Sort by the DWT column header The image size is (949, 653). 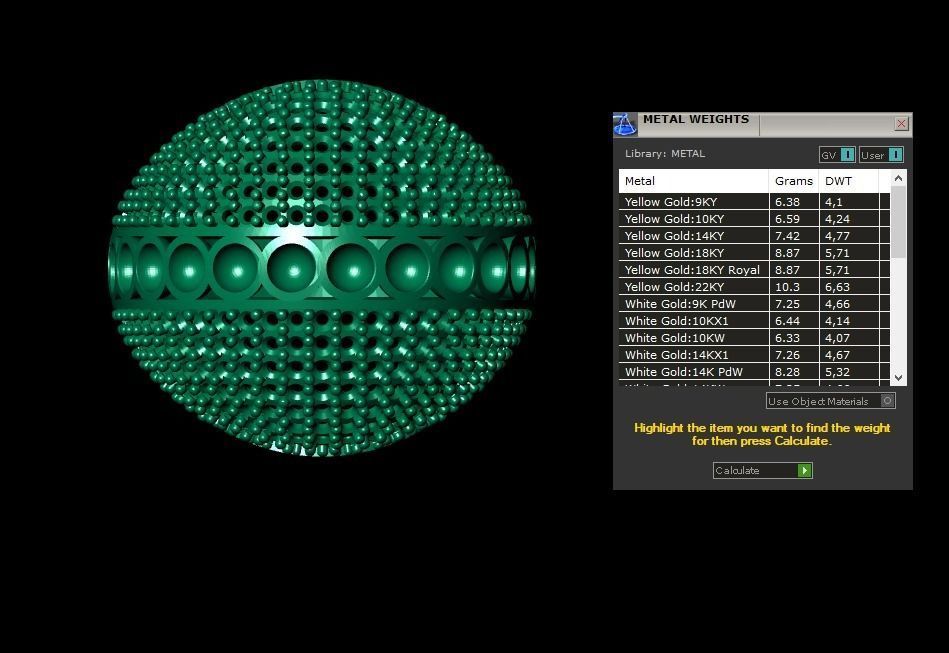(x=849, y=181)
